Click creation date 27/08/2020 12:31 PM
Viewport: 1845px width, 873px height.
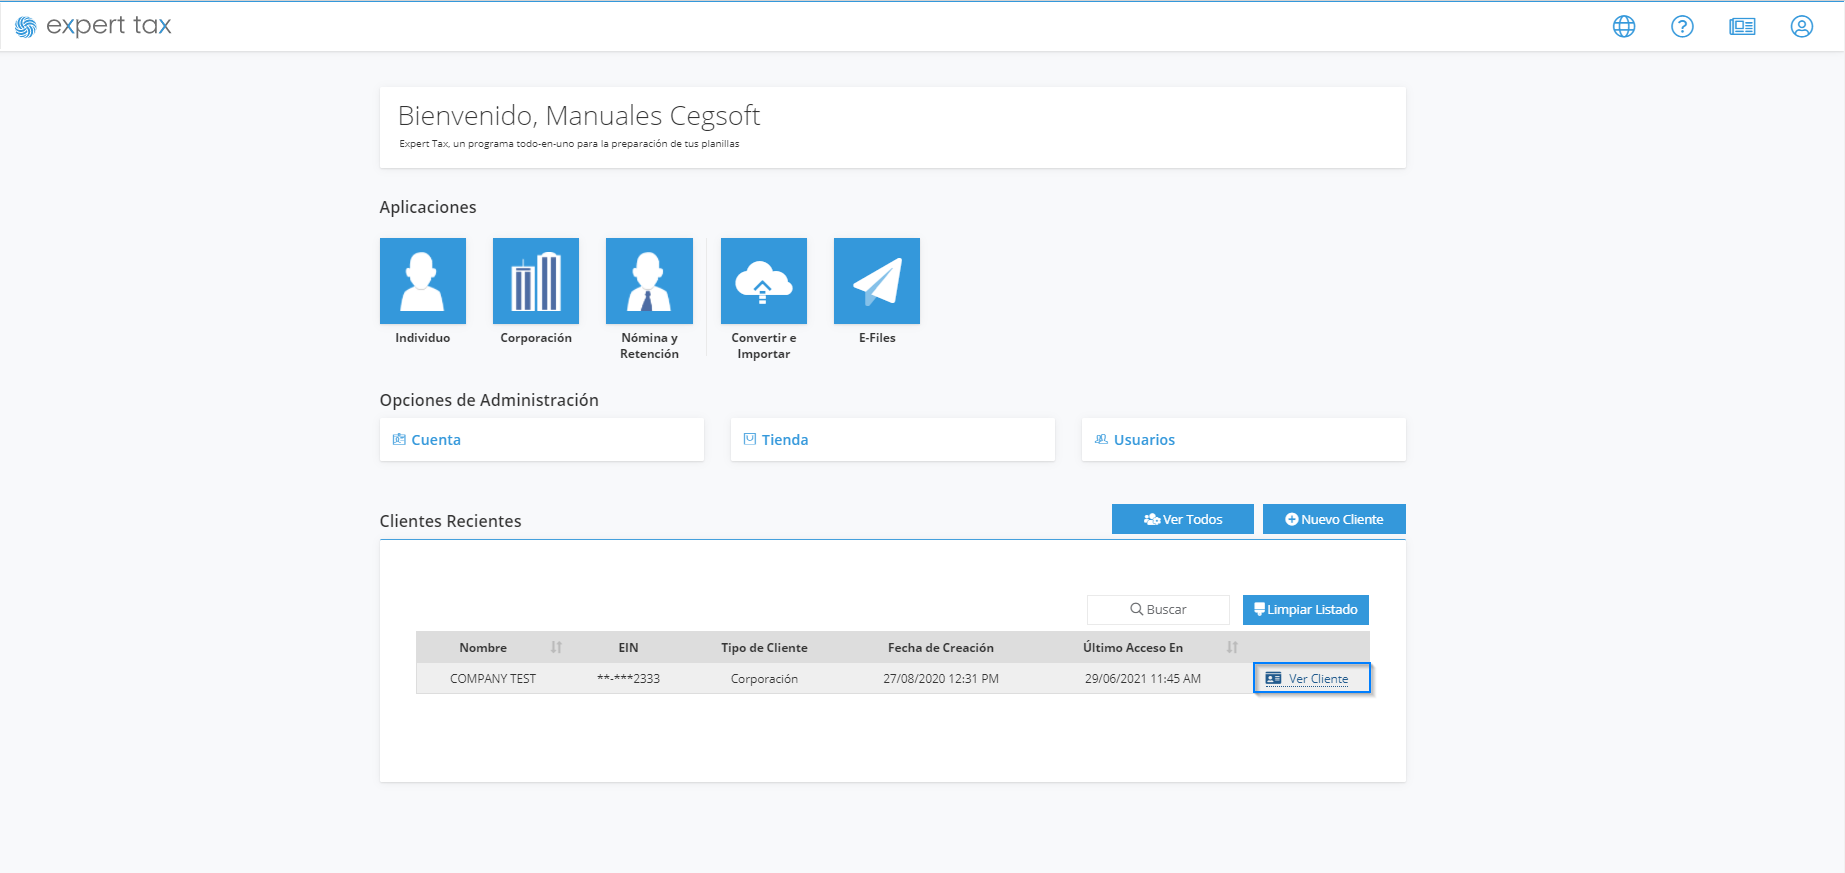coord(941,679)
